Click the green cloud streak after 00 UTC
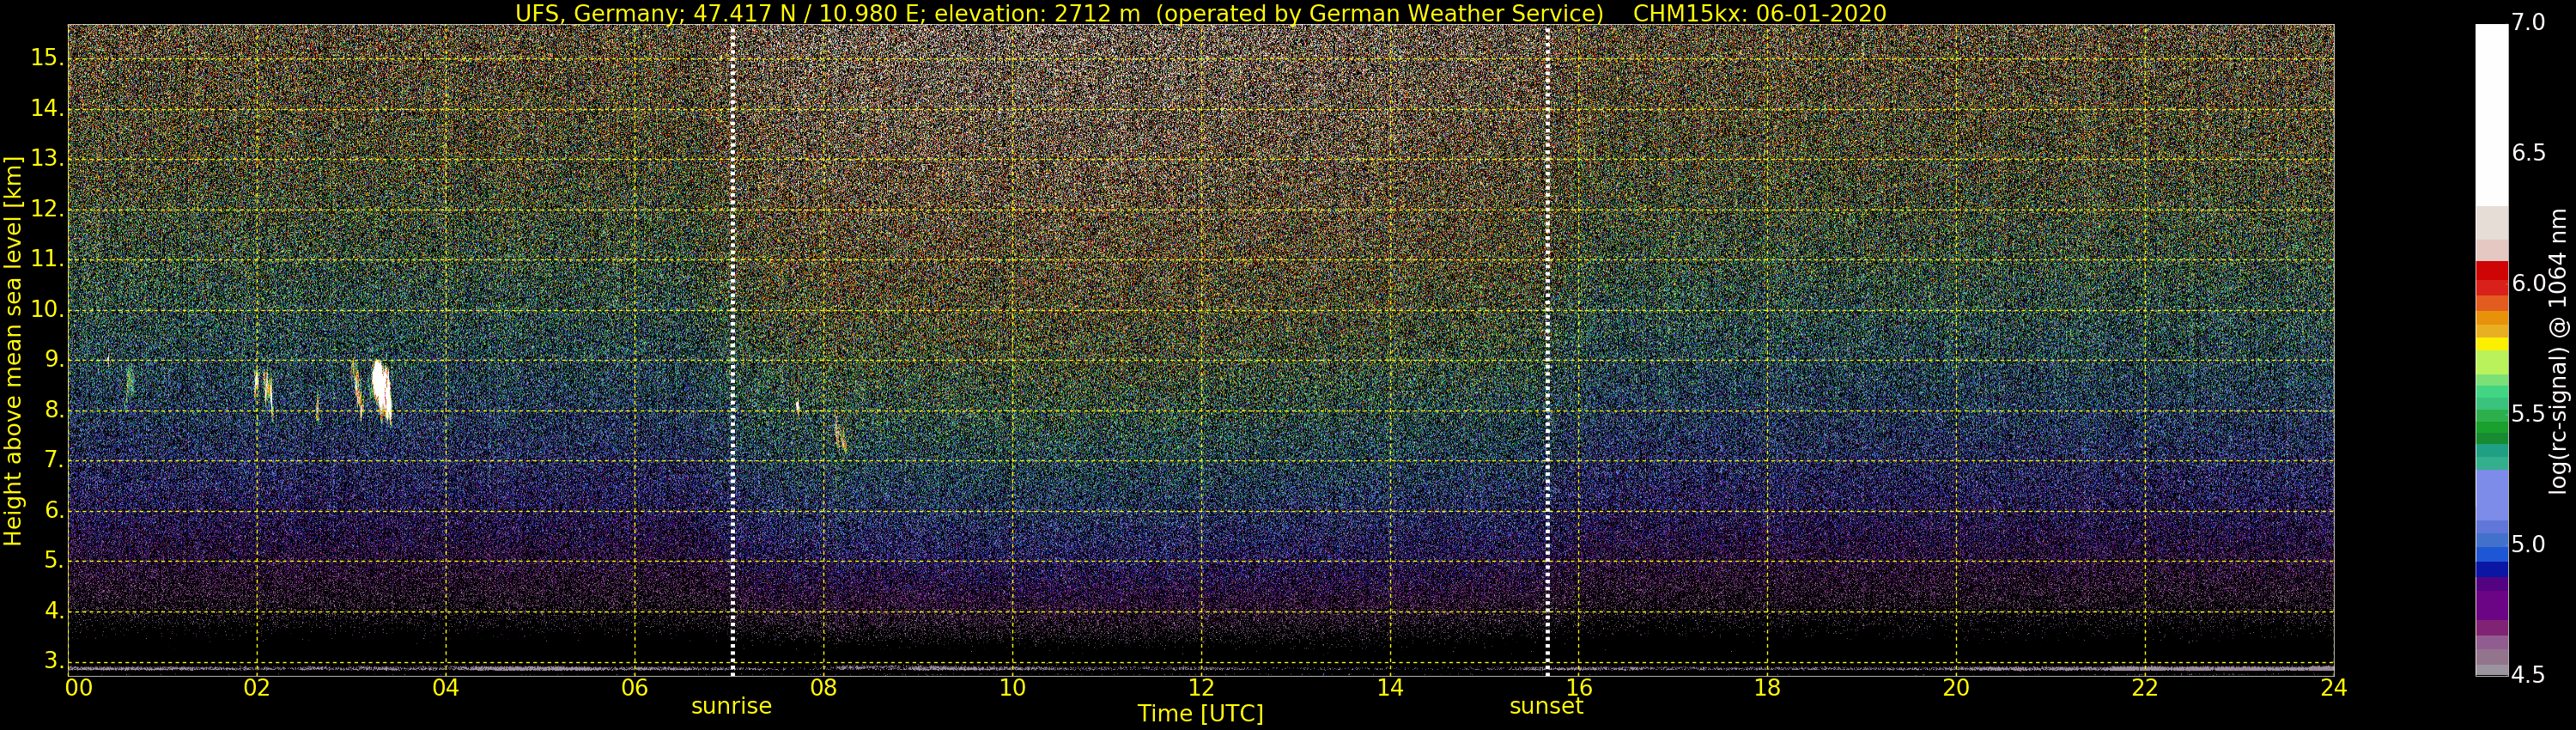2576x730 pixels. click(129, 384)
